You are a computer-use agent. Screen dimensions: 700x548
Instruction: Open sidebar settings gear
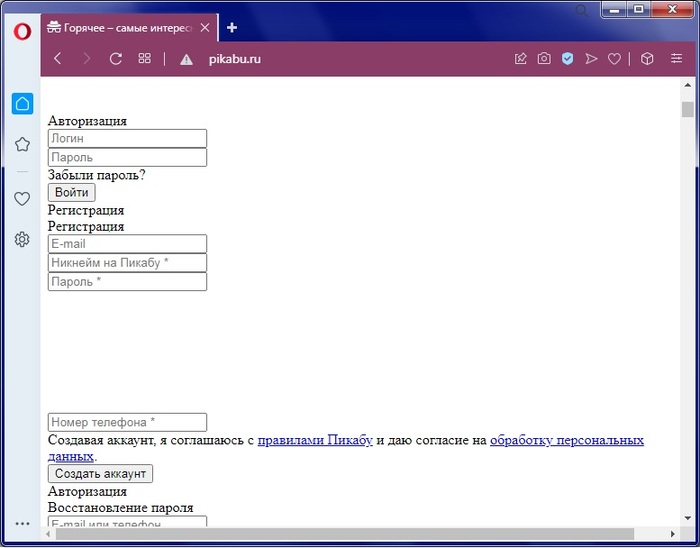pos(22,240)
